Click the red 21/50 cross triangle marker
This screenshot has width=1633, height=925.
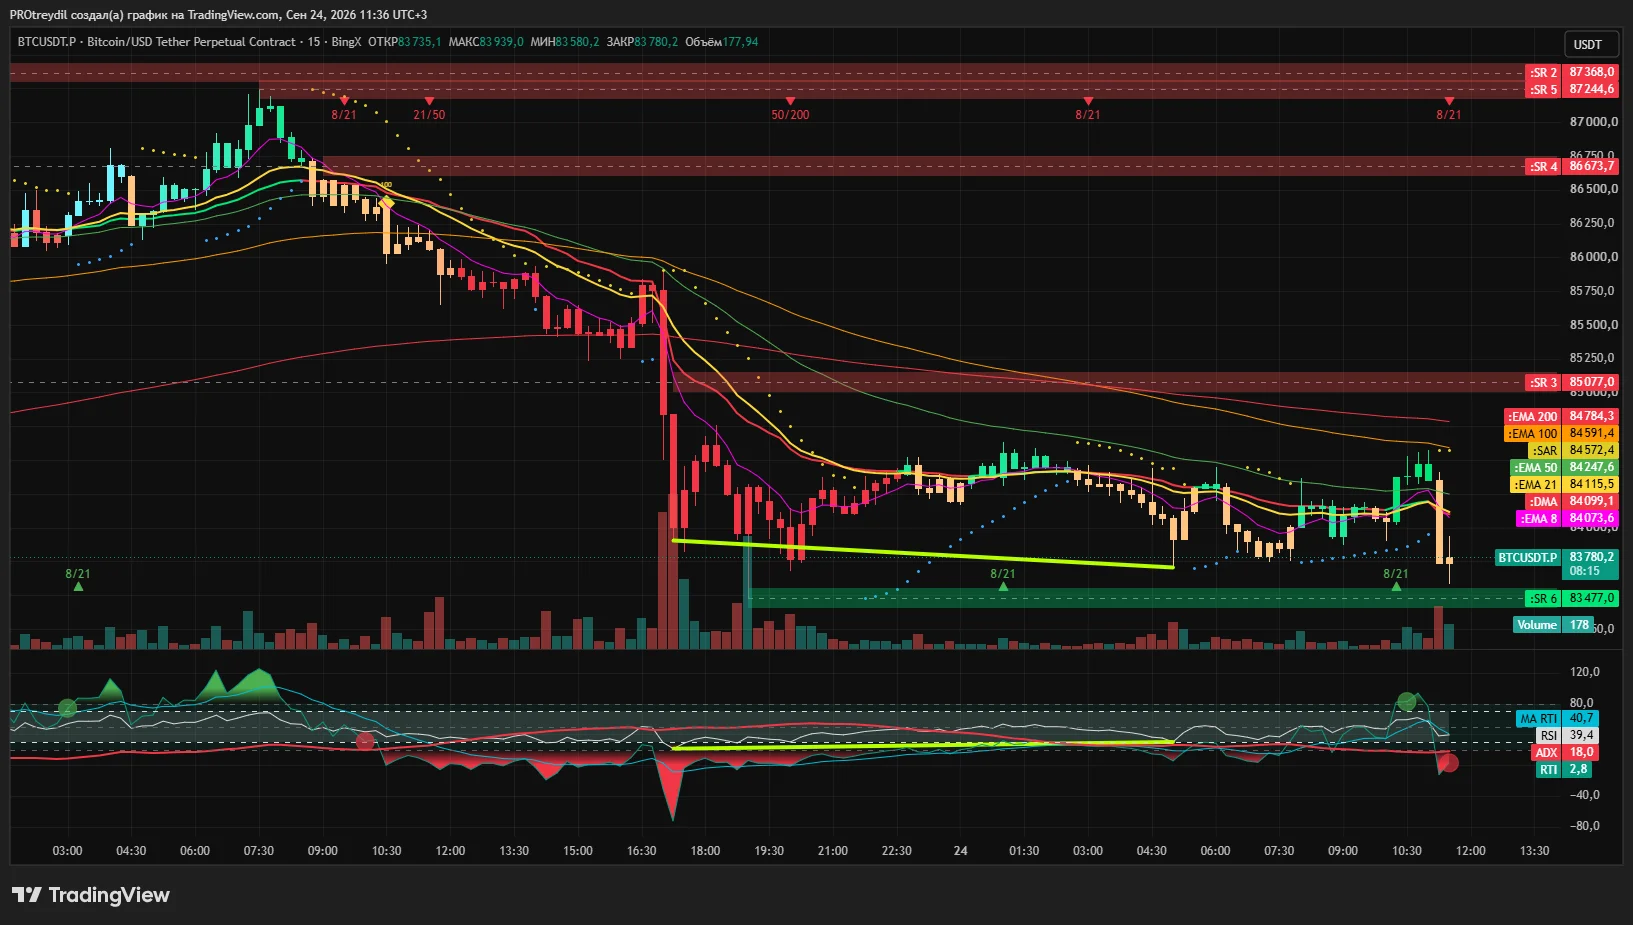429,101
